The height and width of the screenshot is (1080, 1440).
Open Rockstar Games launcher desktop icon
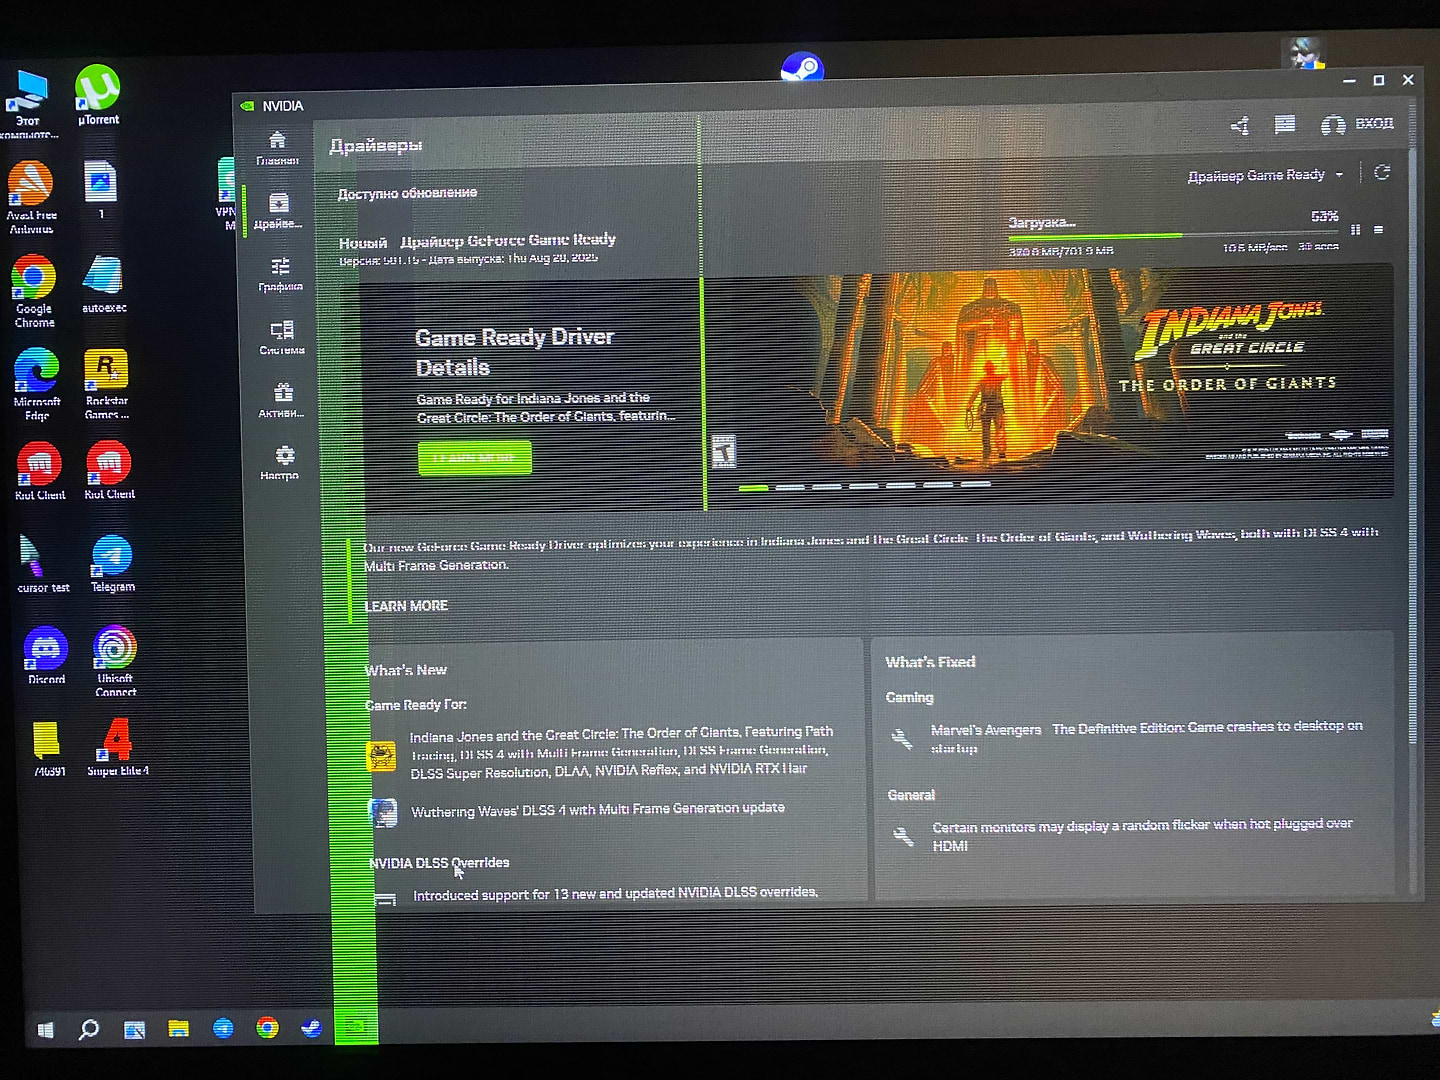point(106,384)
